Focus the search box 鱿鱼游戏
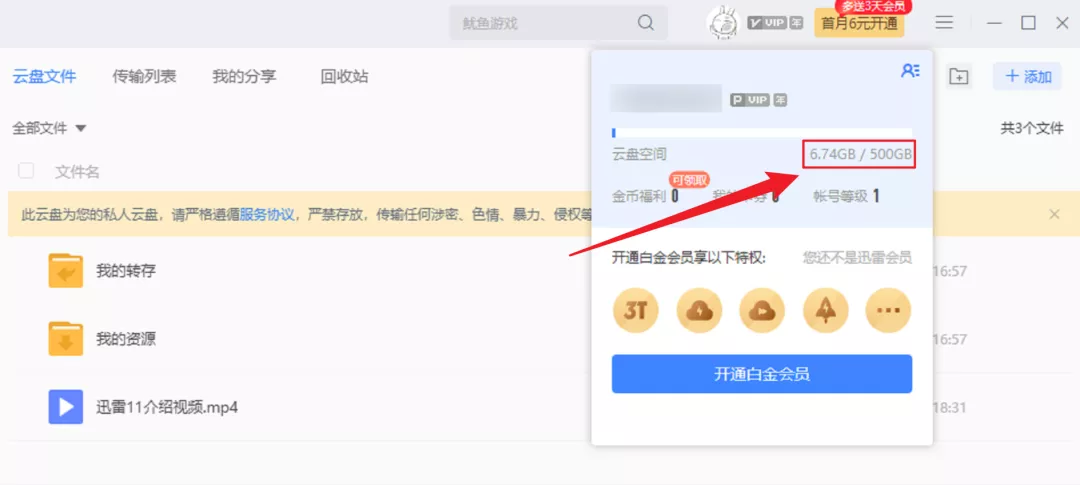Image resolution: width=1080 pixels, height=485 pixels. click(559, 23)
